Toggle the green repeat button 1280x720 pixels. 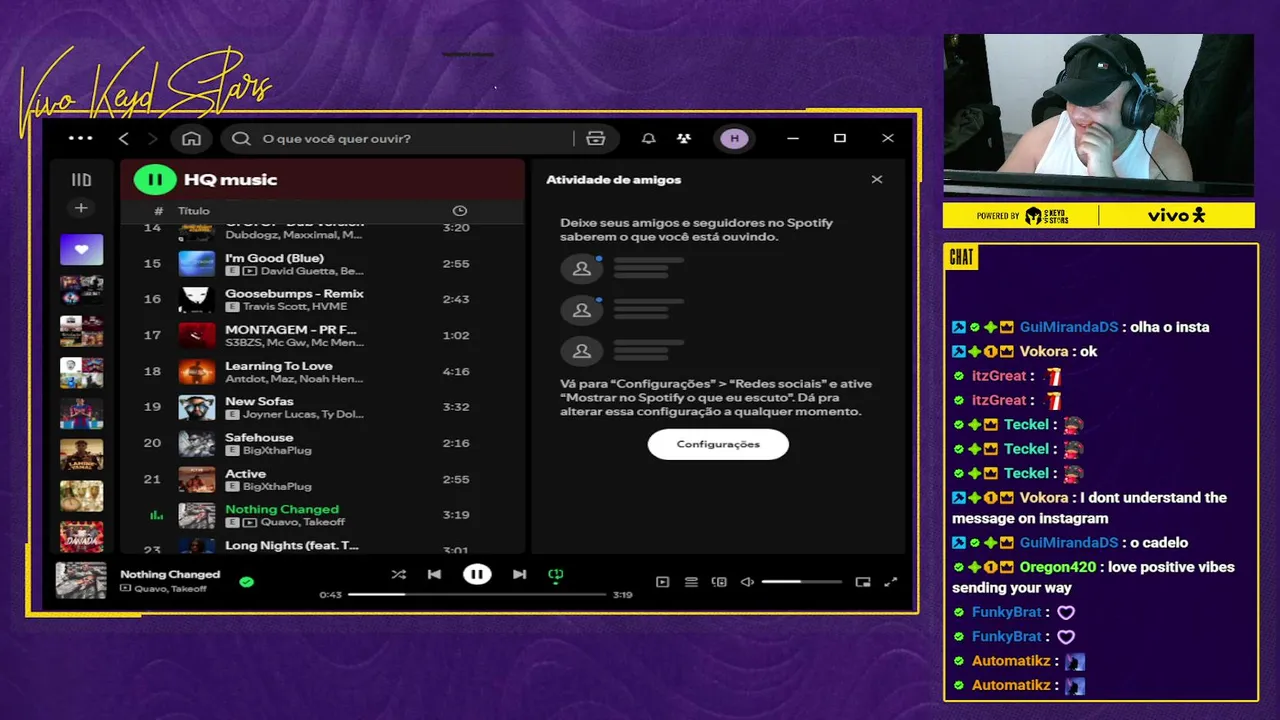(x=556, y=574)
